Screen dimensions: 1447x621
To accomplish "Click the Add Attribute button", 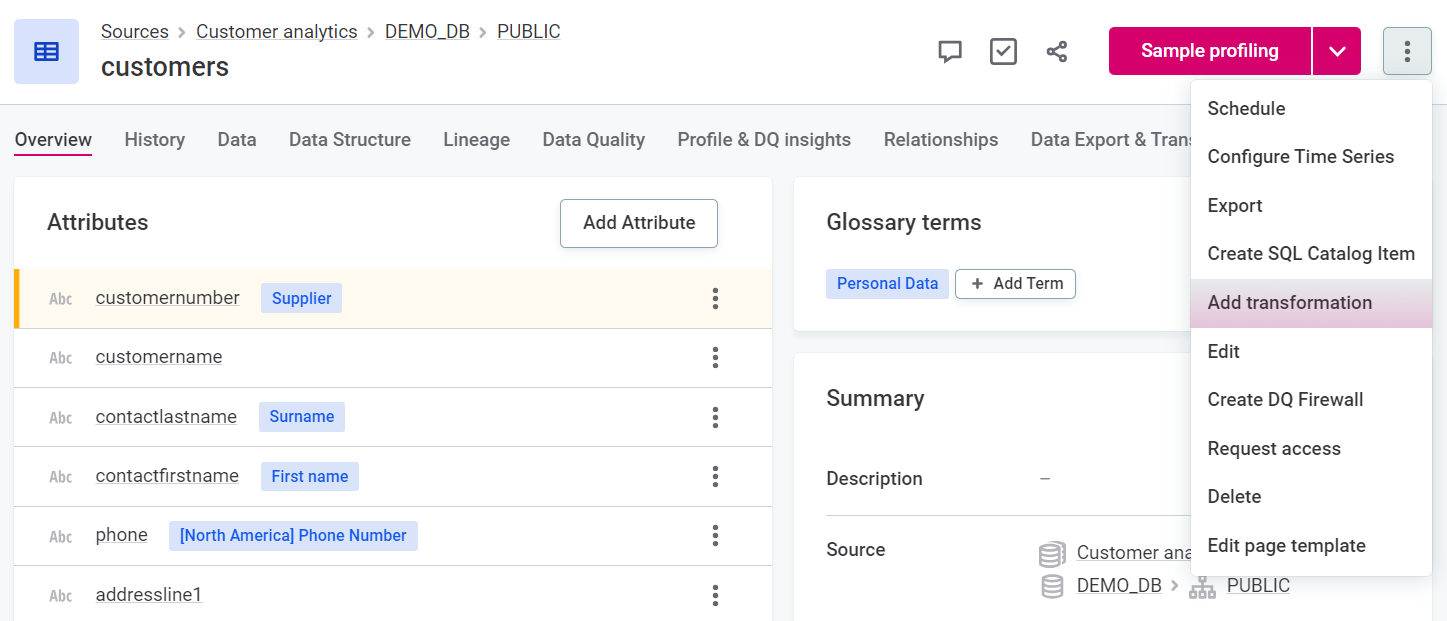I will pos(638,223).
